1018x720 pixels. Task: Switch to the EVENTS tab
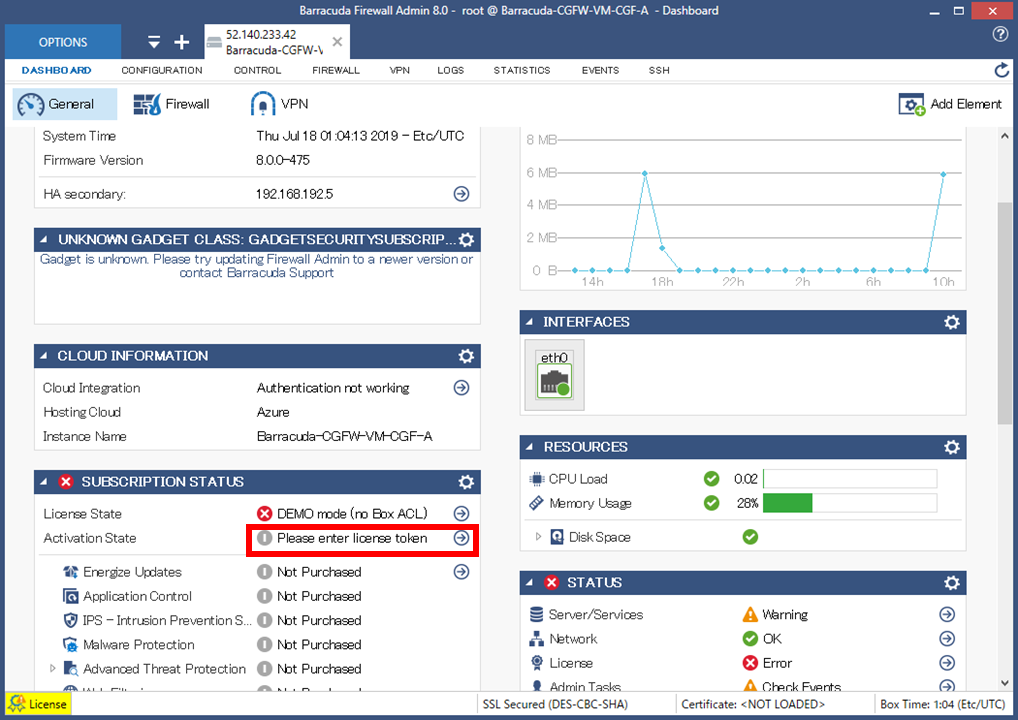601,70
